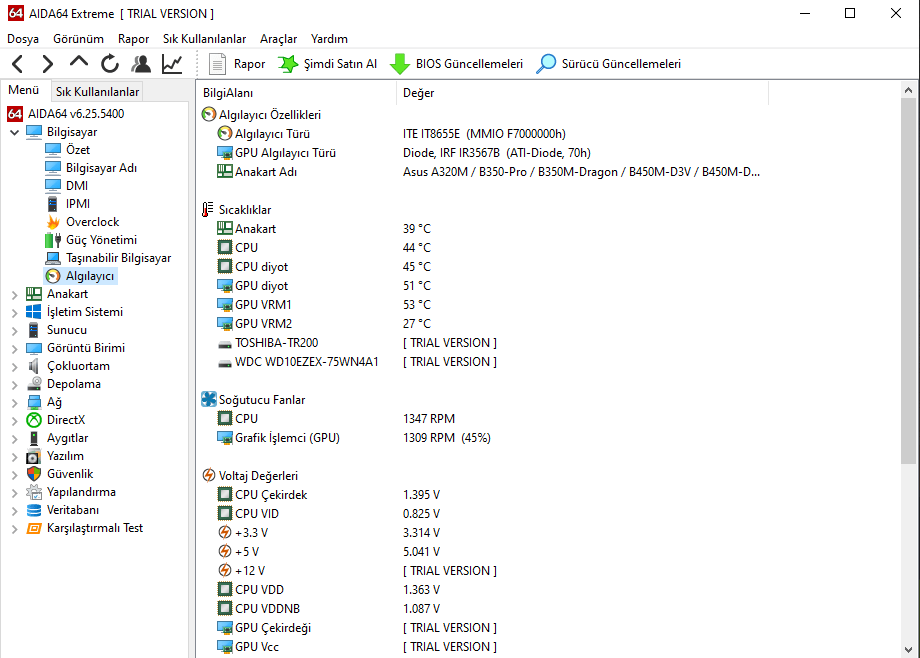The width and height of the screenshot is (920, 658).
Task: Click the scrollbar up arrow
Action: (908, 90)
